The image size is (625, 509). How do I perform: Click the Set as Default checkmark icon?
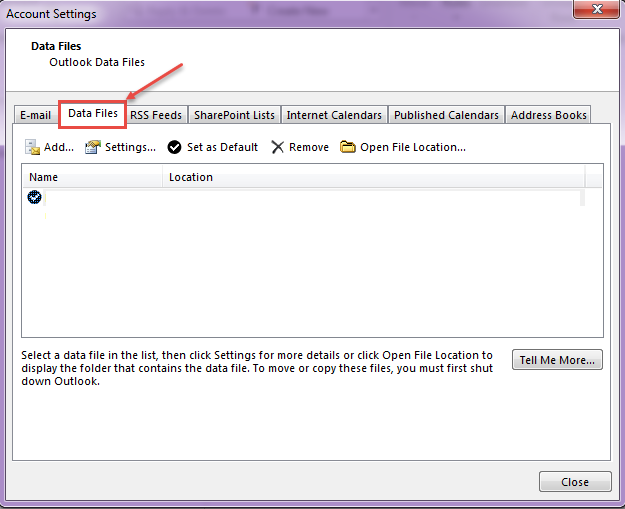pos(174,147)
